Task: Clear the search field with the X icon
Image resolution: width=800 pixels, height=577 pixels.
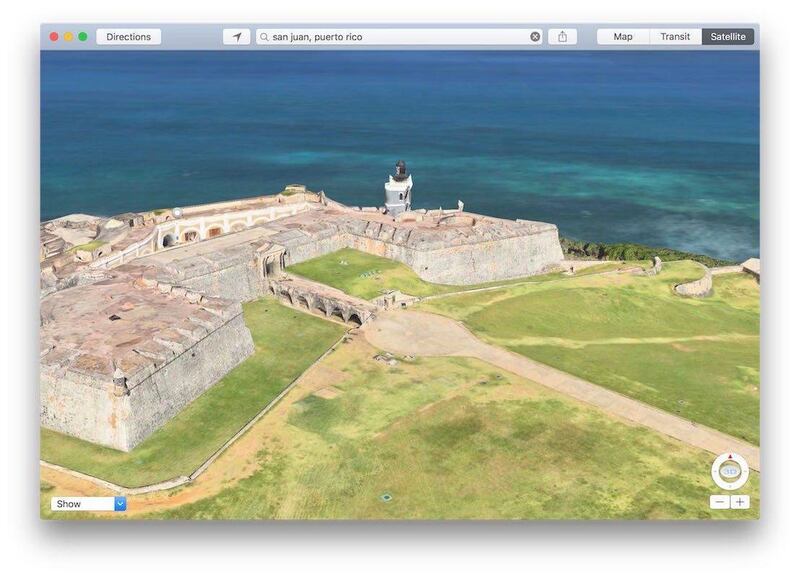Action: (535, 37)
